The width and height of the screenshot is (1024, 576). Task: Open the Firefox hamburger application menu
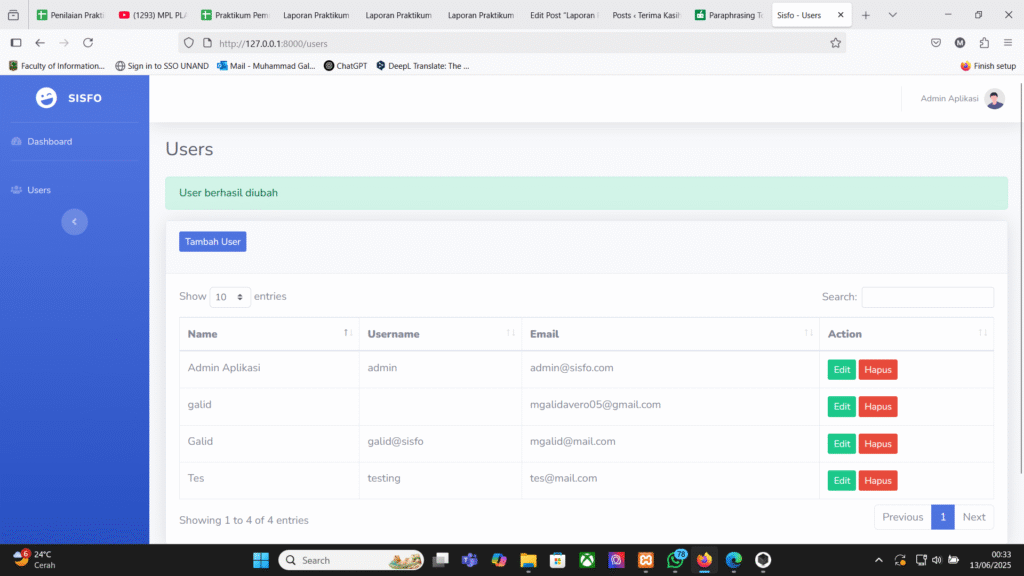[x=1008, y=43]
